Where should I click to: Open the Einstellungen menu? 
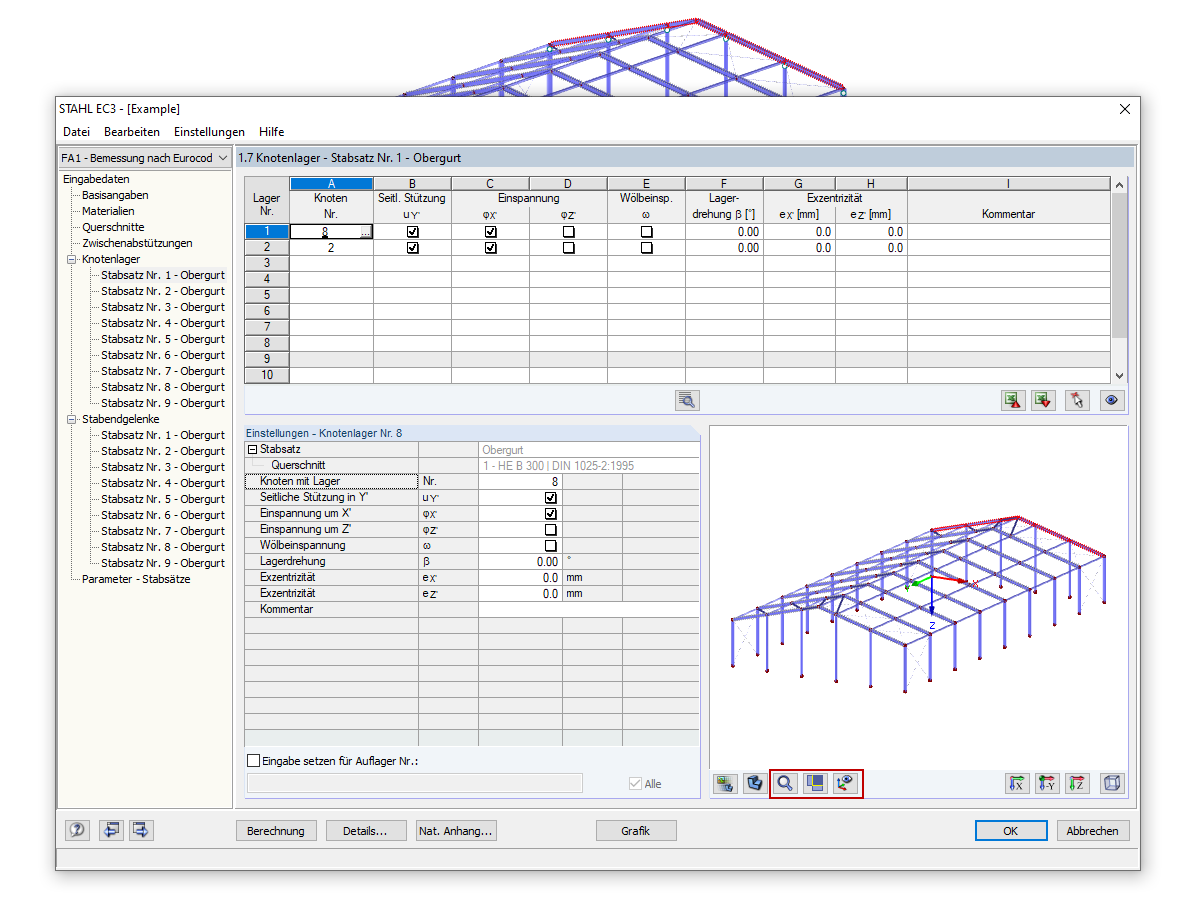(x=209, y=131)
